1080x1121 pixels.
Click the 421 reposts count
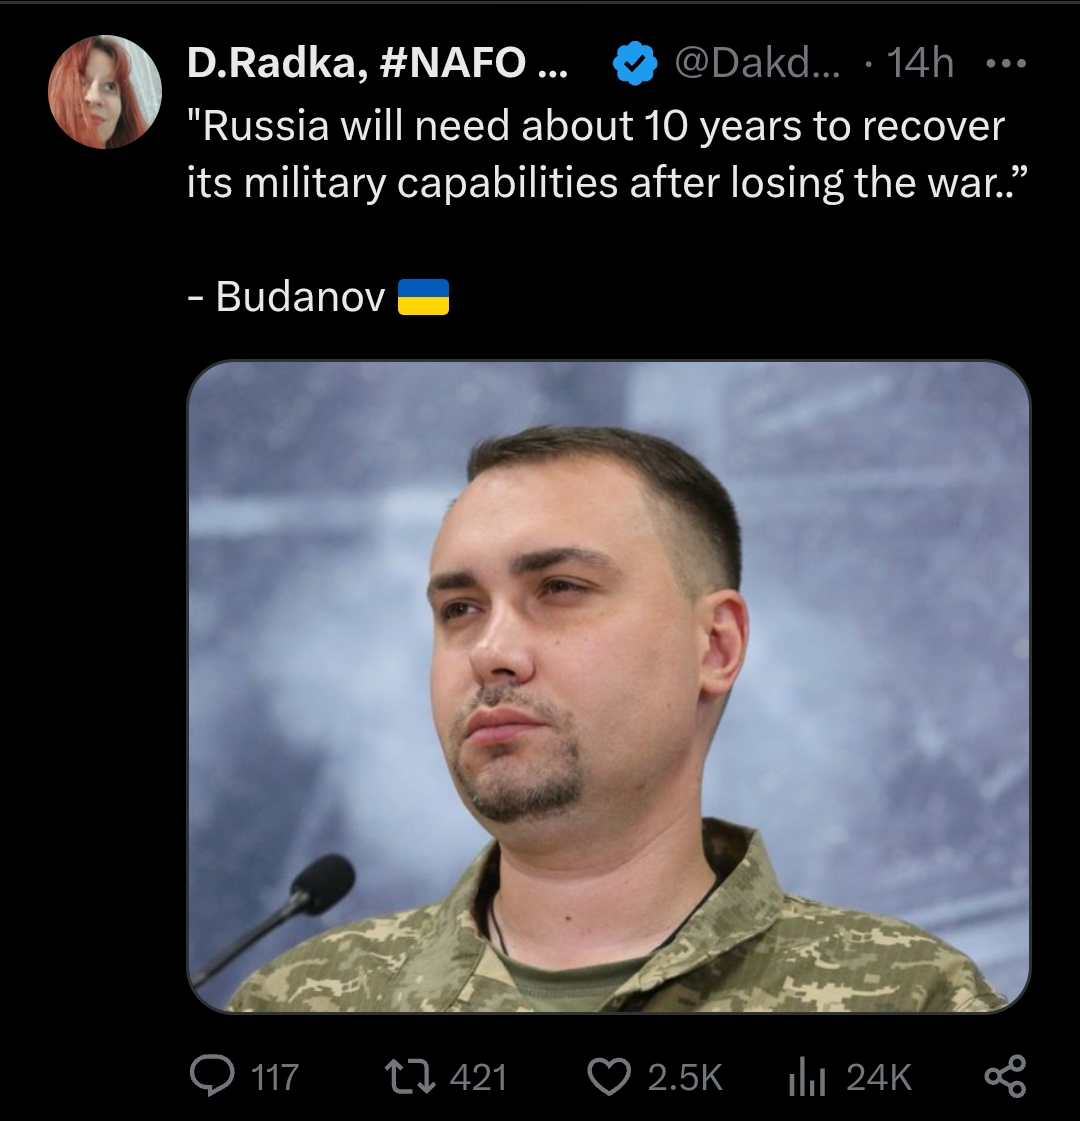point(478,1077)
